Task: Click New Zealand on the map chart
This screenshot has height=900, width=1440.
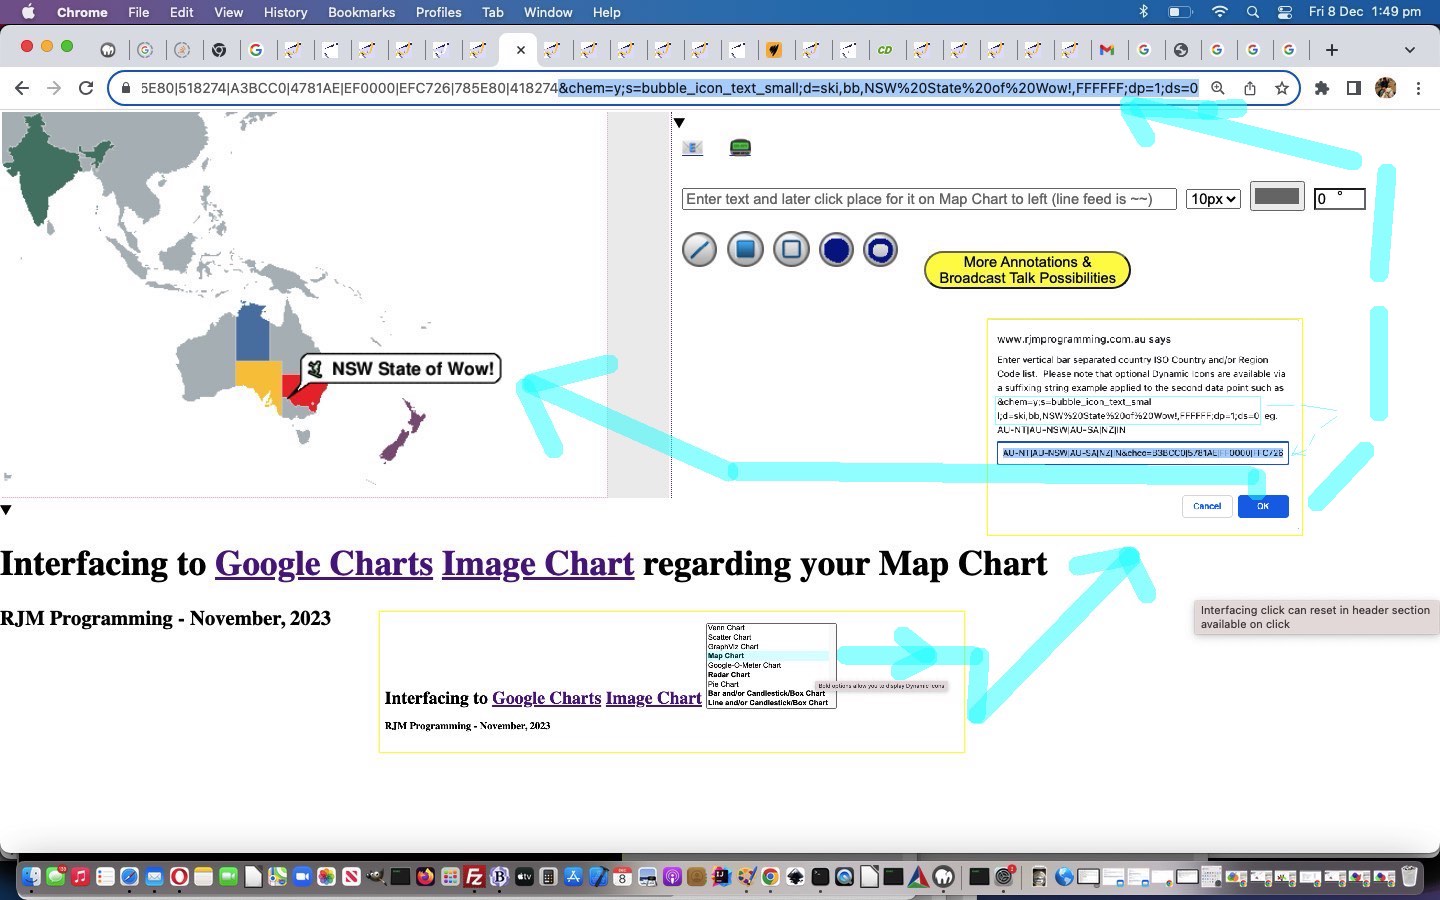Action: [x=403, y=431]
